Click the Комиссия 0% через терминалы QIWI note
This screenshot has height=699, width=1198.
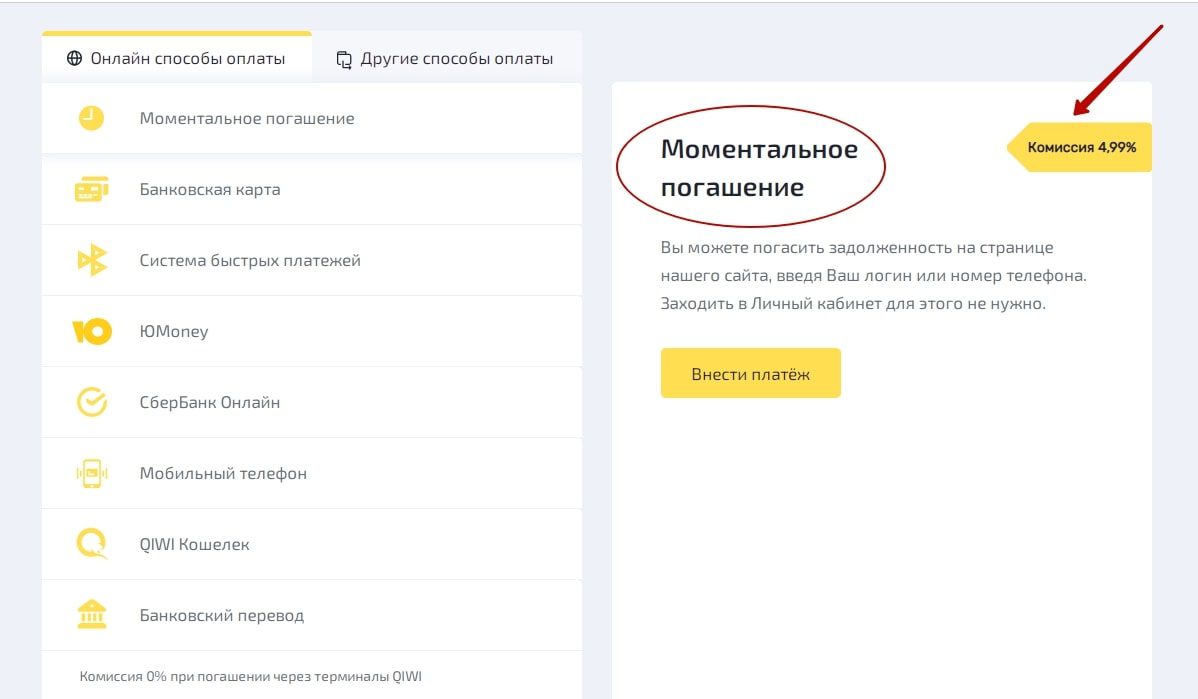point(251,676)
